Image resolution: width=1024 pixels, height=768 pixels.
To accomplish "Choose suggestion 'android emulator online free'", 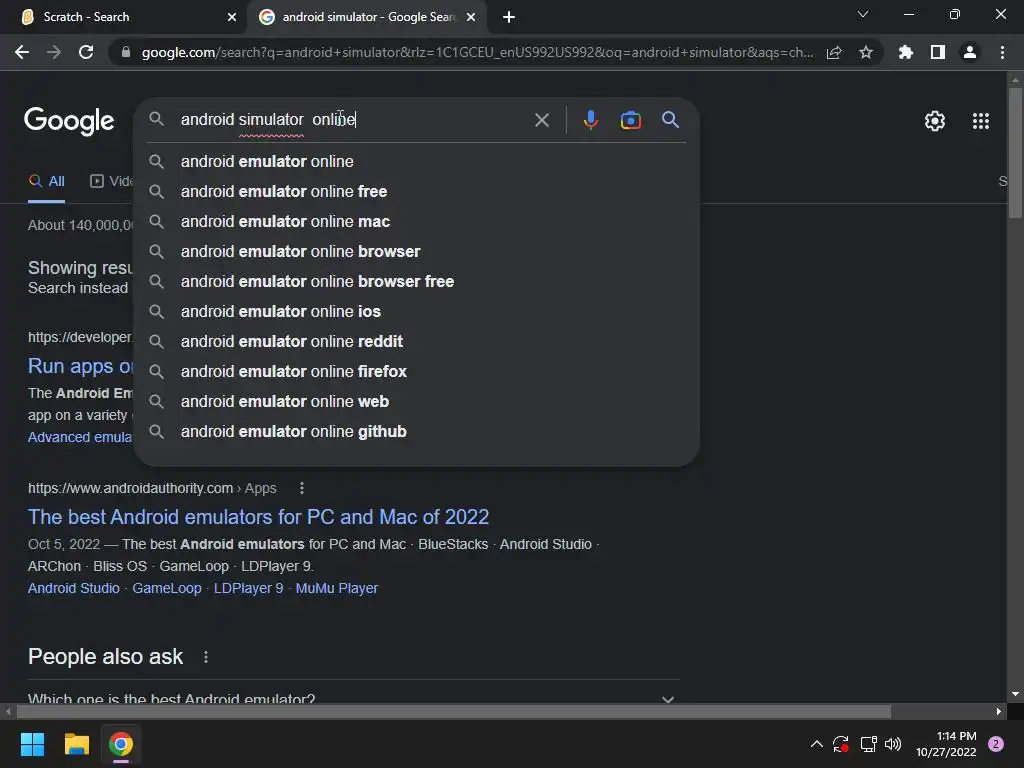I will click(x=417, y=191).
